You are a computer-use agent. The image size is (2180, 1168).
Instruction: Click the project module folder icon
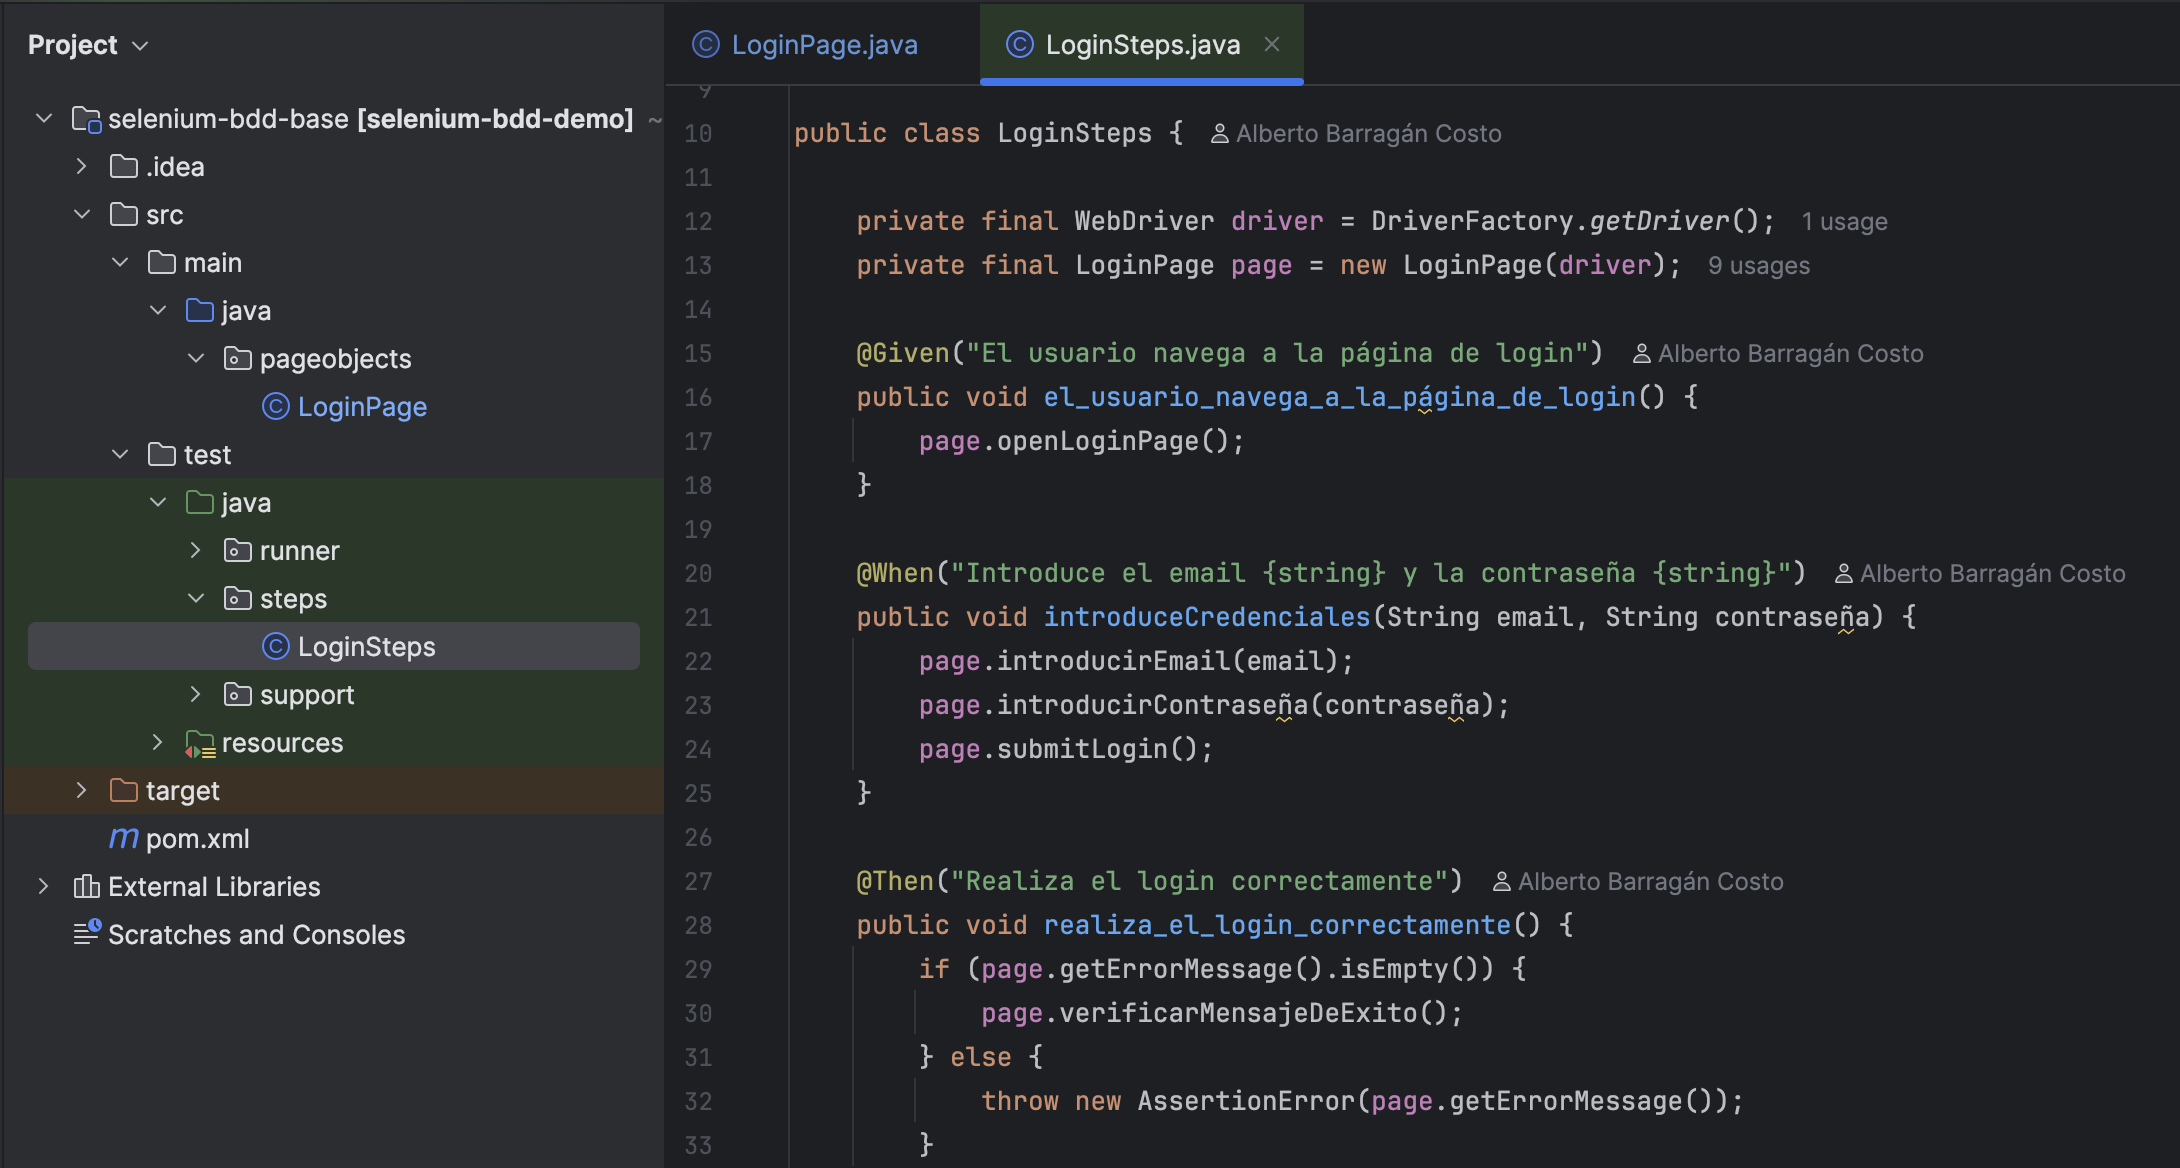(87, 120)
